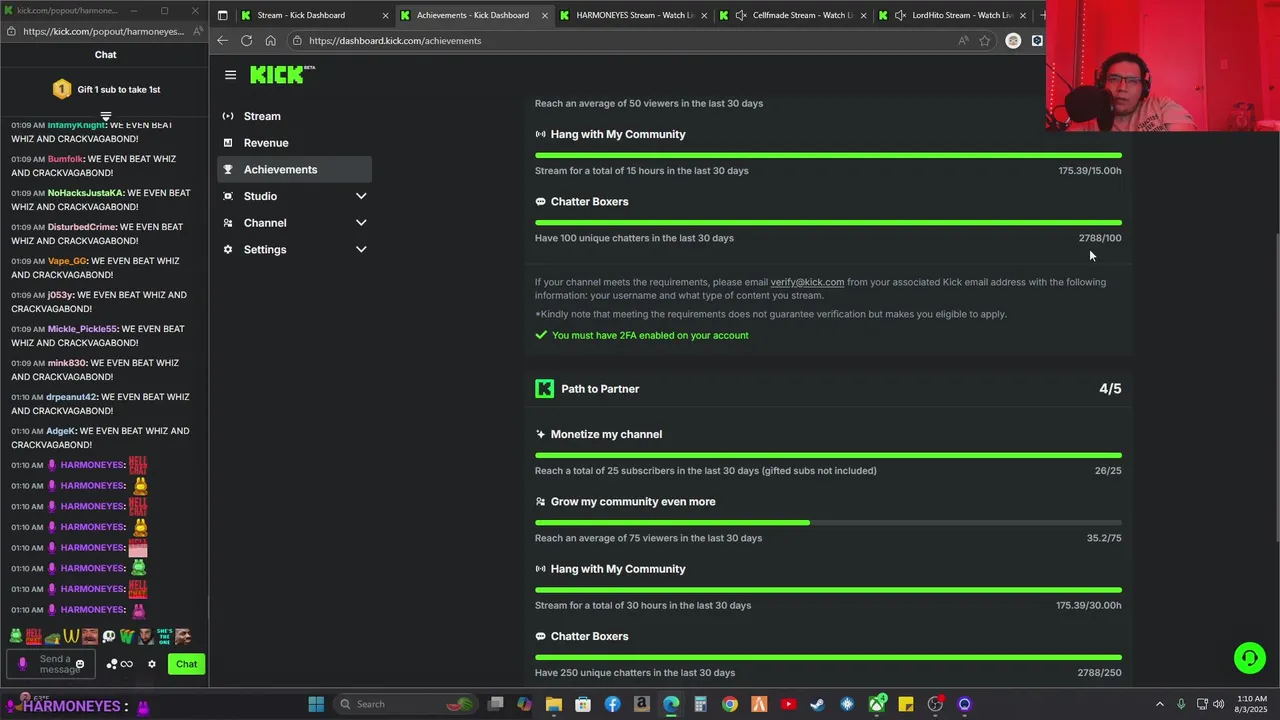This screenshot has height=720, width=1280.
Task: Click the Path to Partner heading
Action: coord(600,389)
